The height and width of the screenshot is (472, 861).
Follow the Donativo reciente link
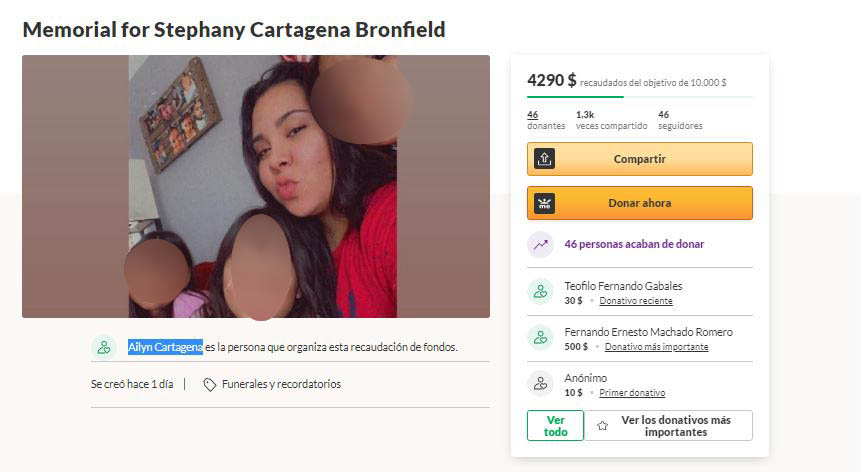coord(636,301)
